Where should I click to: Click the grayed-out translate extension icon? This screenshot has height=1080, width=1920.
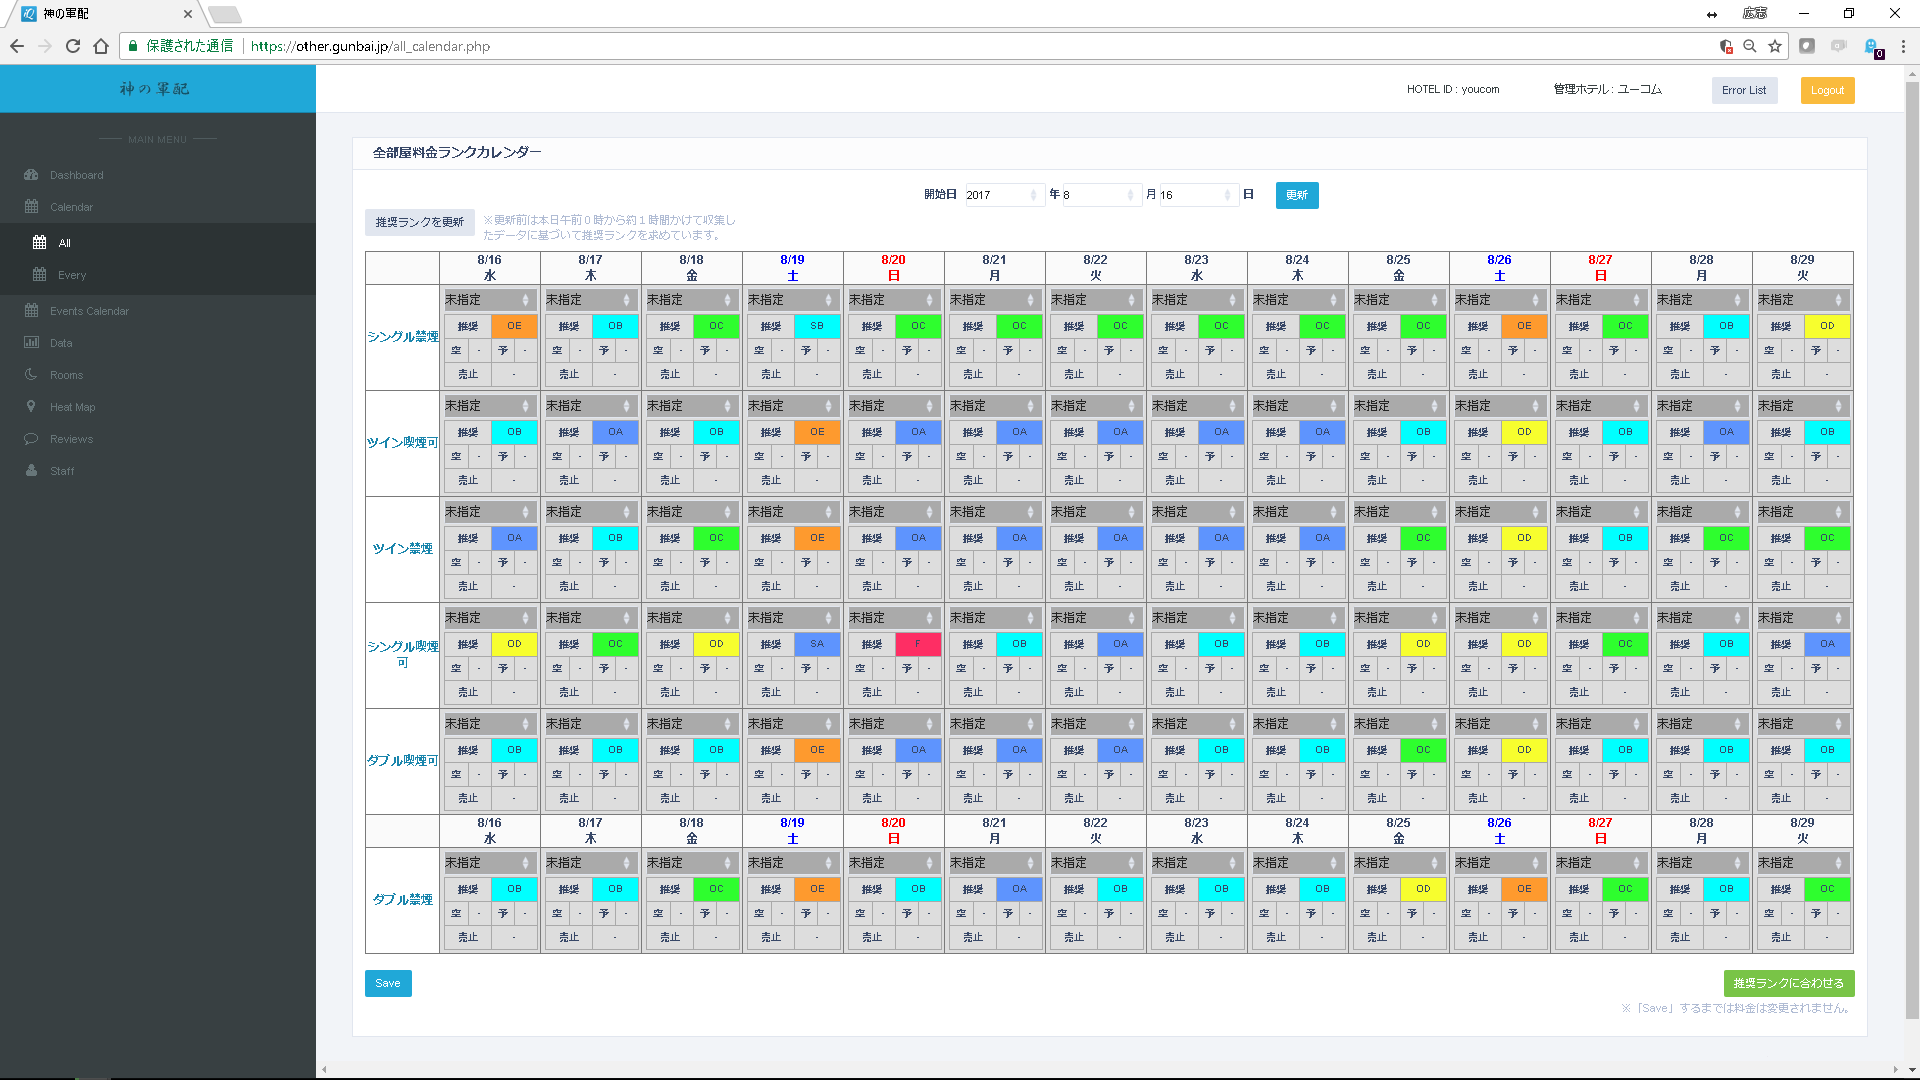click(1839, 46)
